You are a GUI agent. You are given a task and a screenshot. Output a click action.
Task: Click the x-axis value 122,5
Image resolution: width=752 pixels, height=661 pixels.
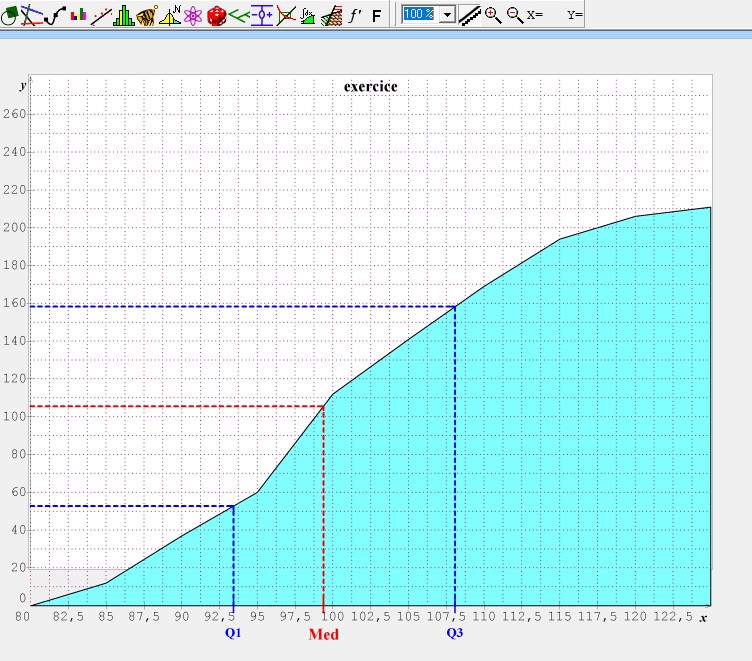673,616
